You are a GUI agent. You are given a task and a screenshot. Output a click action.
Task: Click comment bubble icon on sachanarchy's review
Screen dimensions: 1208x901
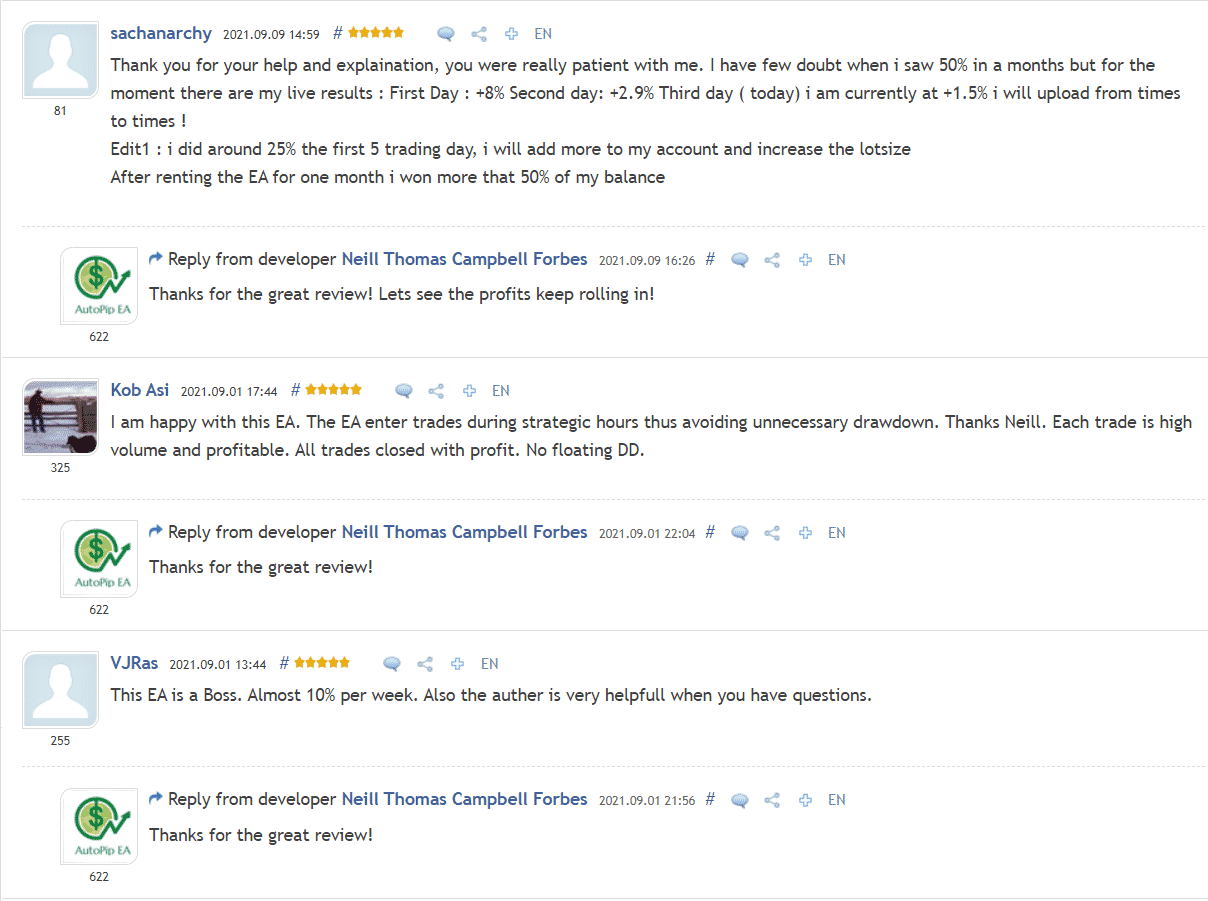pyautogui.click(x=446, y=34)
